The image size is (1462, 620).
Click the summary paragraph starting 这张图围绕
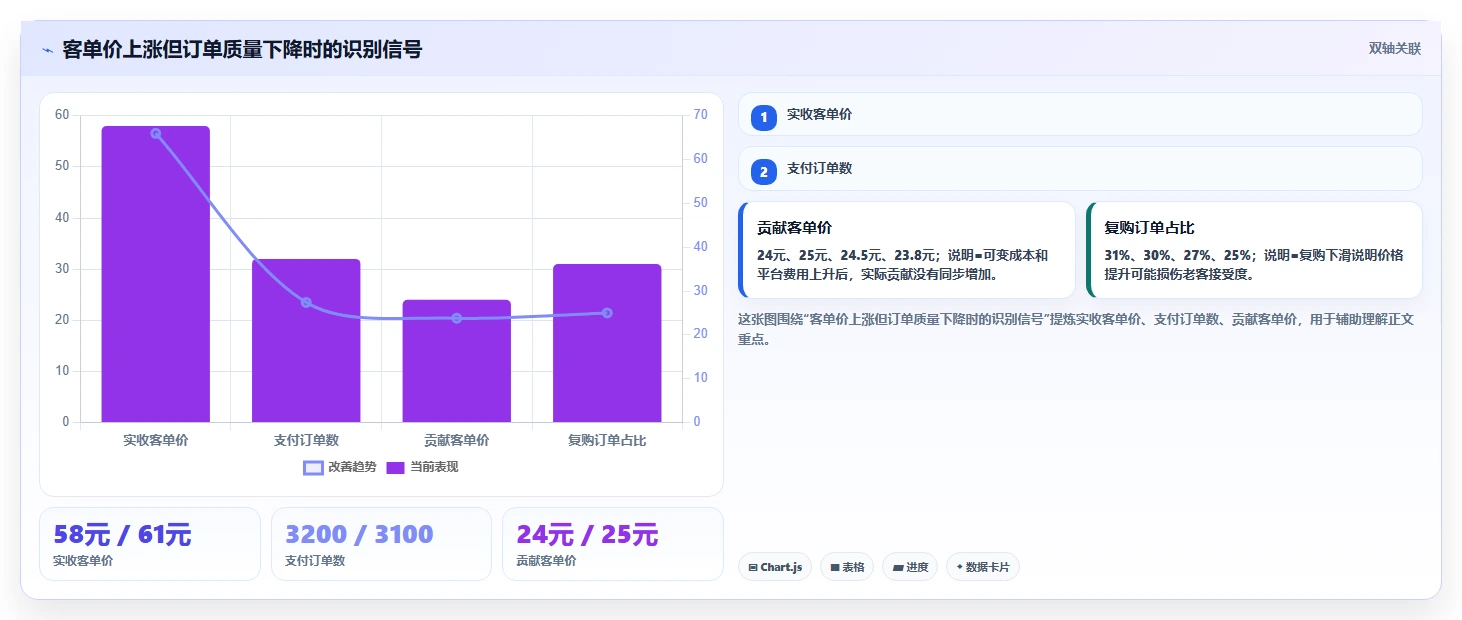coord(1076,329)
